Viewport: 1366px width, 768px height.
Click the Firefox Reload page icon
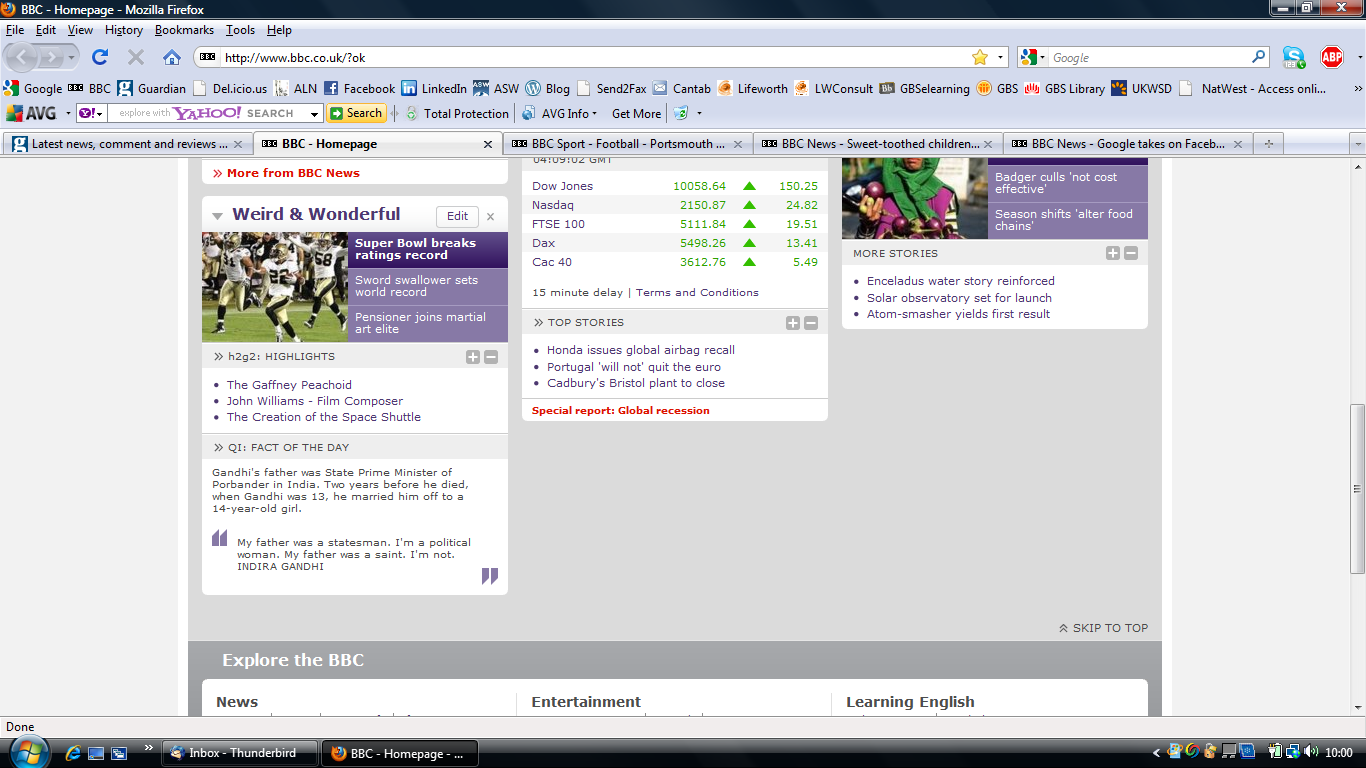coord(100,57)
